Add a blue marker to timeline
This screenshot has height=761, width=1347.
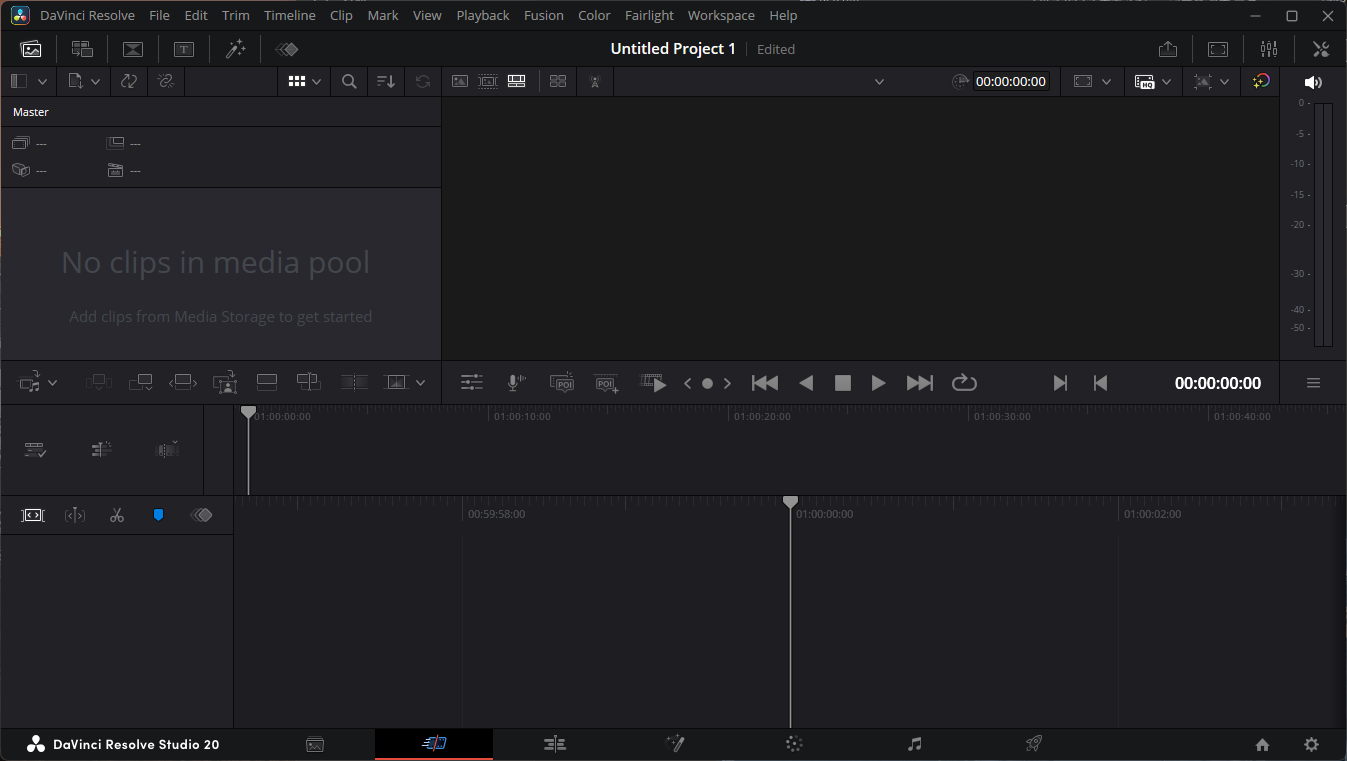click(158, 515)
